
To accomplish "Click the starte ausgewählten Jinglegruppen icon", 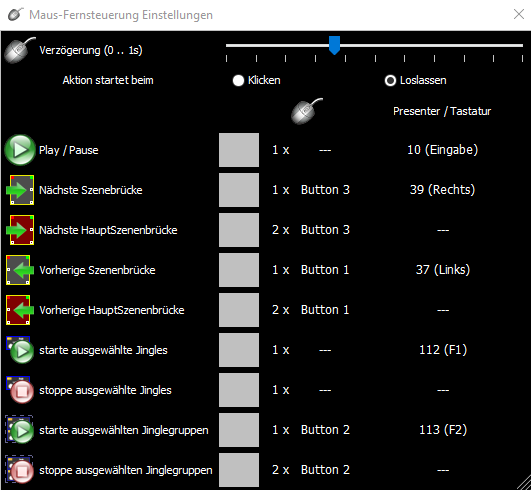I will [x=20, y=430].
